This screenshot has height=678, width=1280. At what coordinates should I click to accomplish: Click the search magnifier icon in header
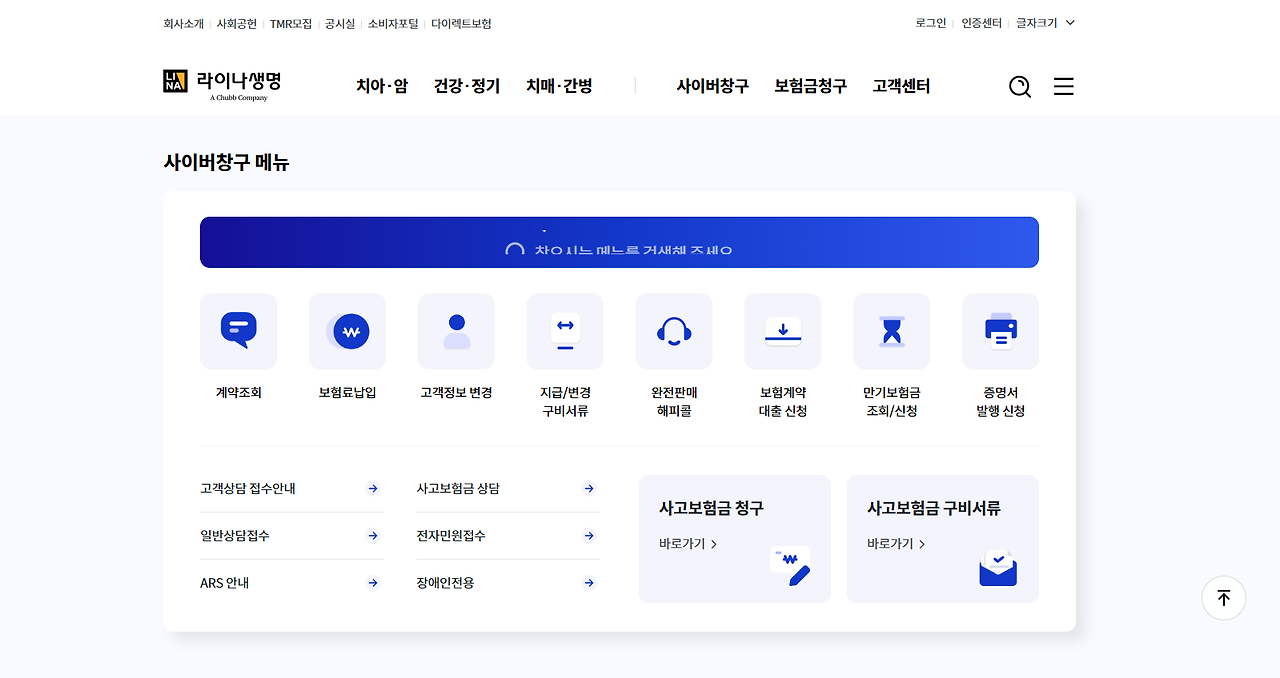click(x=1020, y=87)
